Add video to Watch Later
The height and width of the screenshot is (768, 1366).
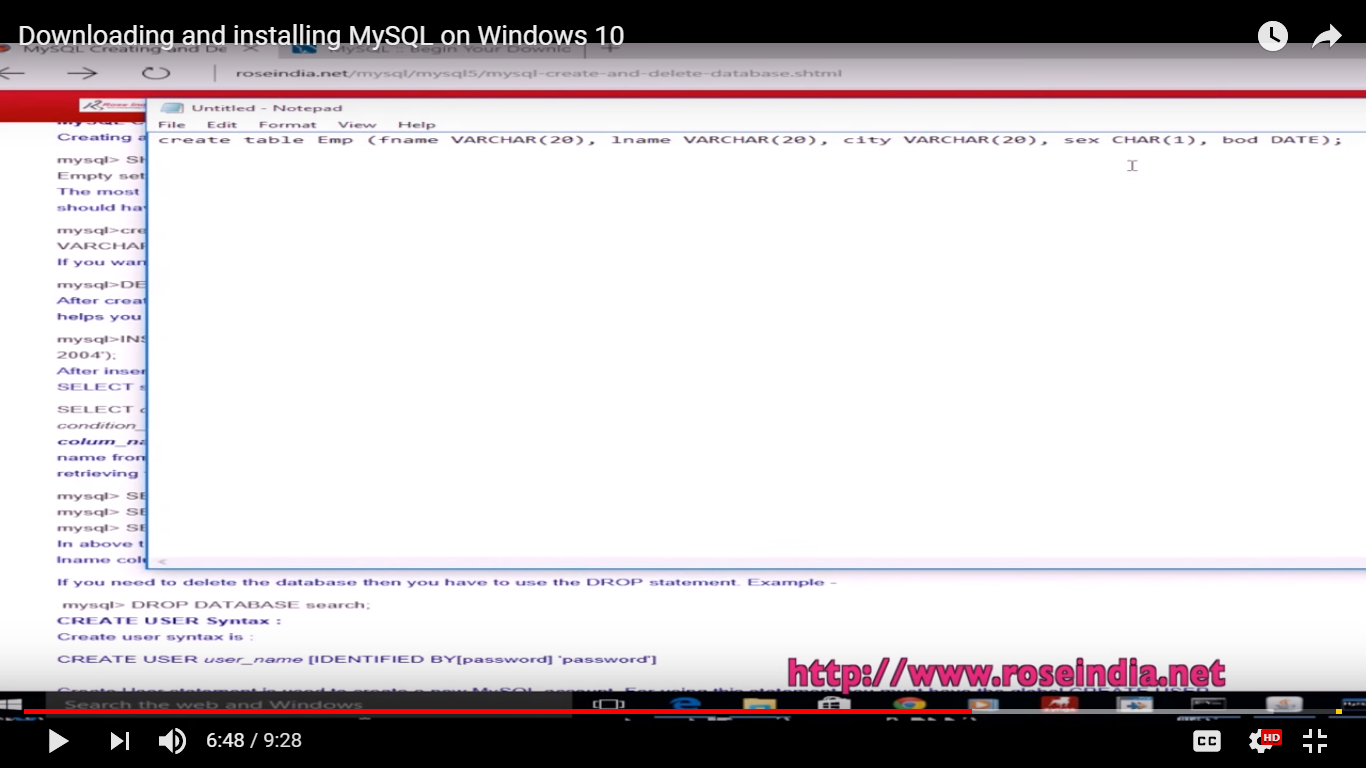[x=1272, y=37]
